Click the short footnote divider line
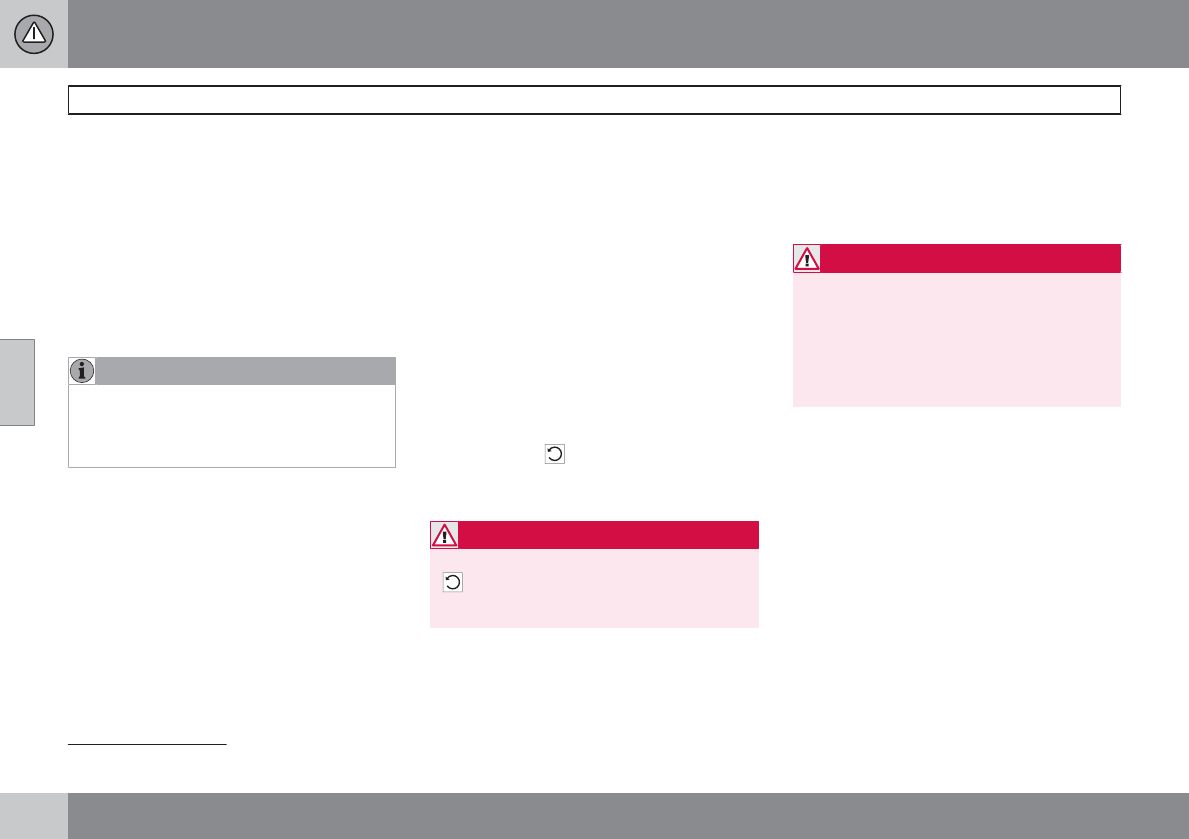The height and width of the screenshot is (839, 1189). (148, 744)
